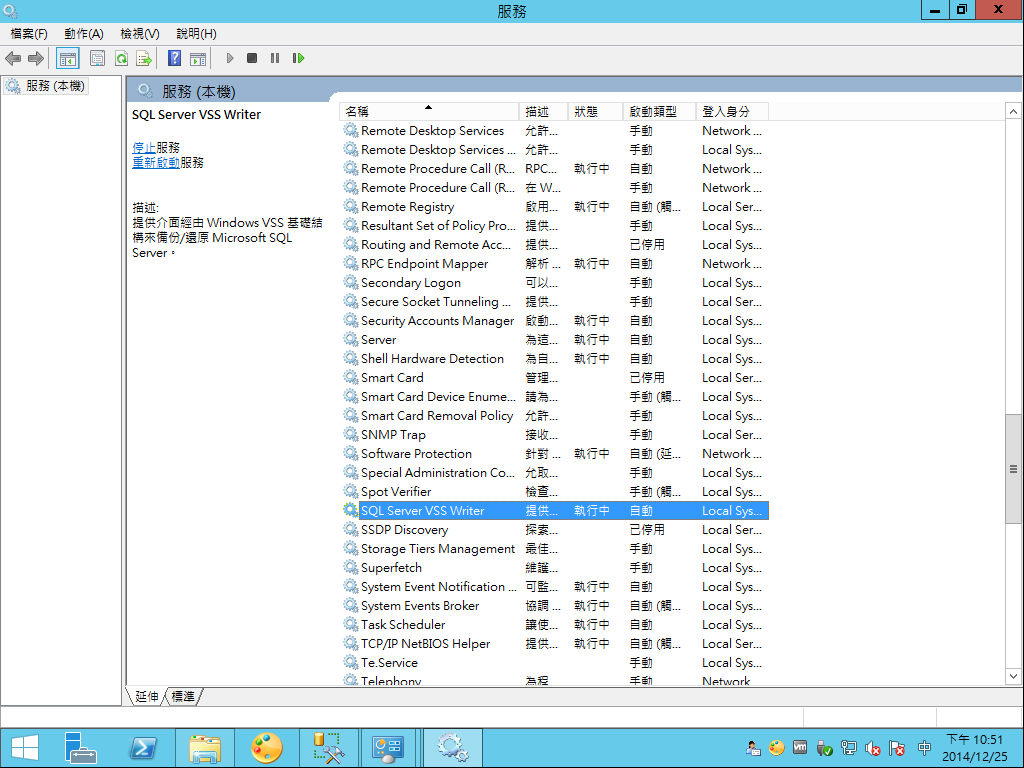Switch to the 延伸 tab
The height and width of the screenshot is (768, 1024).
coord(146,697)
